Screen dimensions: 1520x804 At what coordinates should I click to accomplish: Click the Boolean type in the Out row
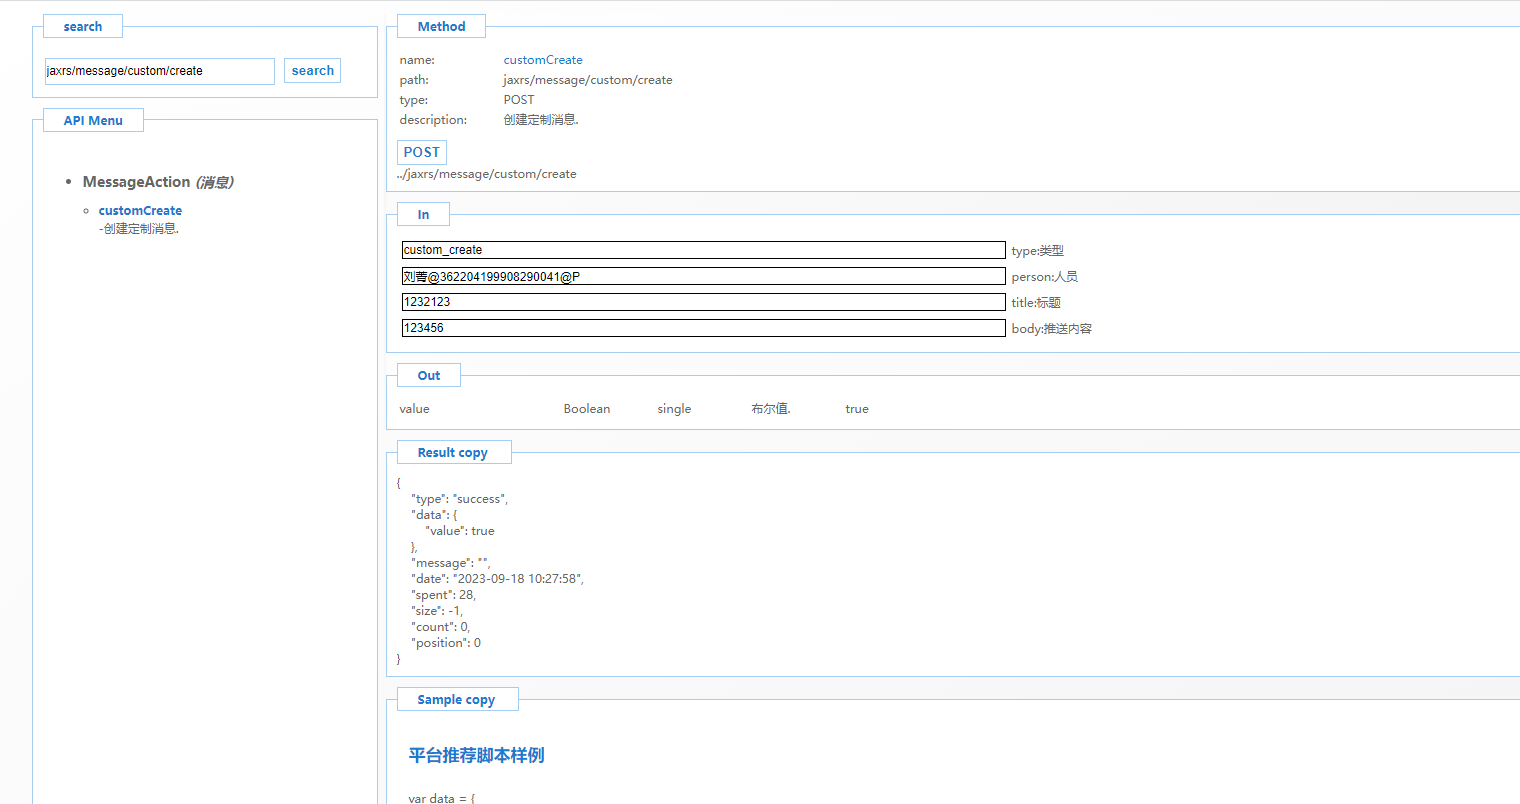587,409
